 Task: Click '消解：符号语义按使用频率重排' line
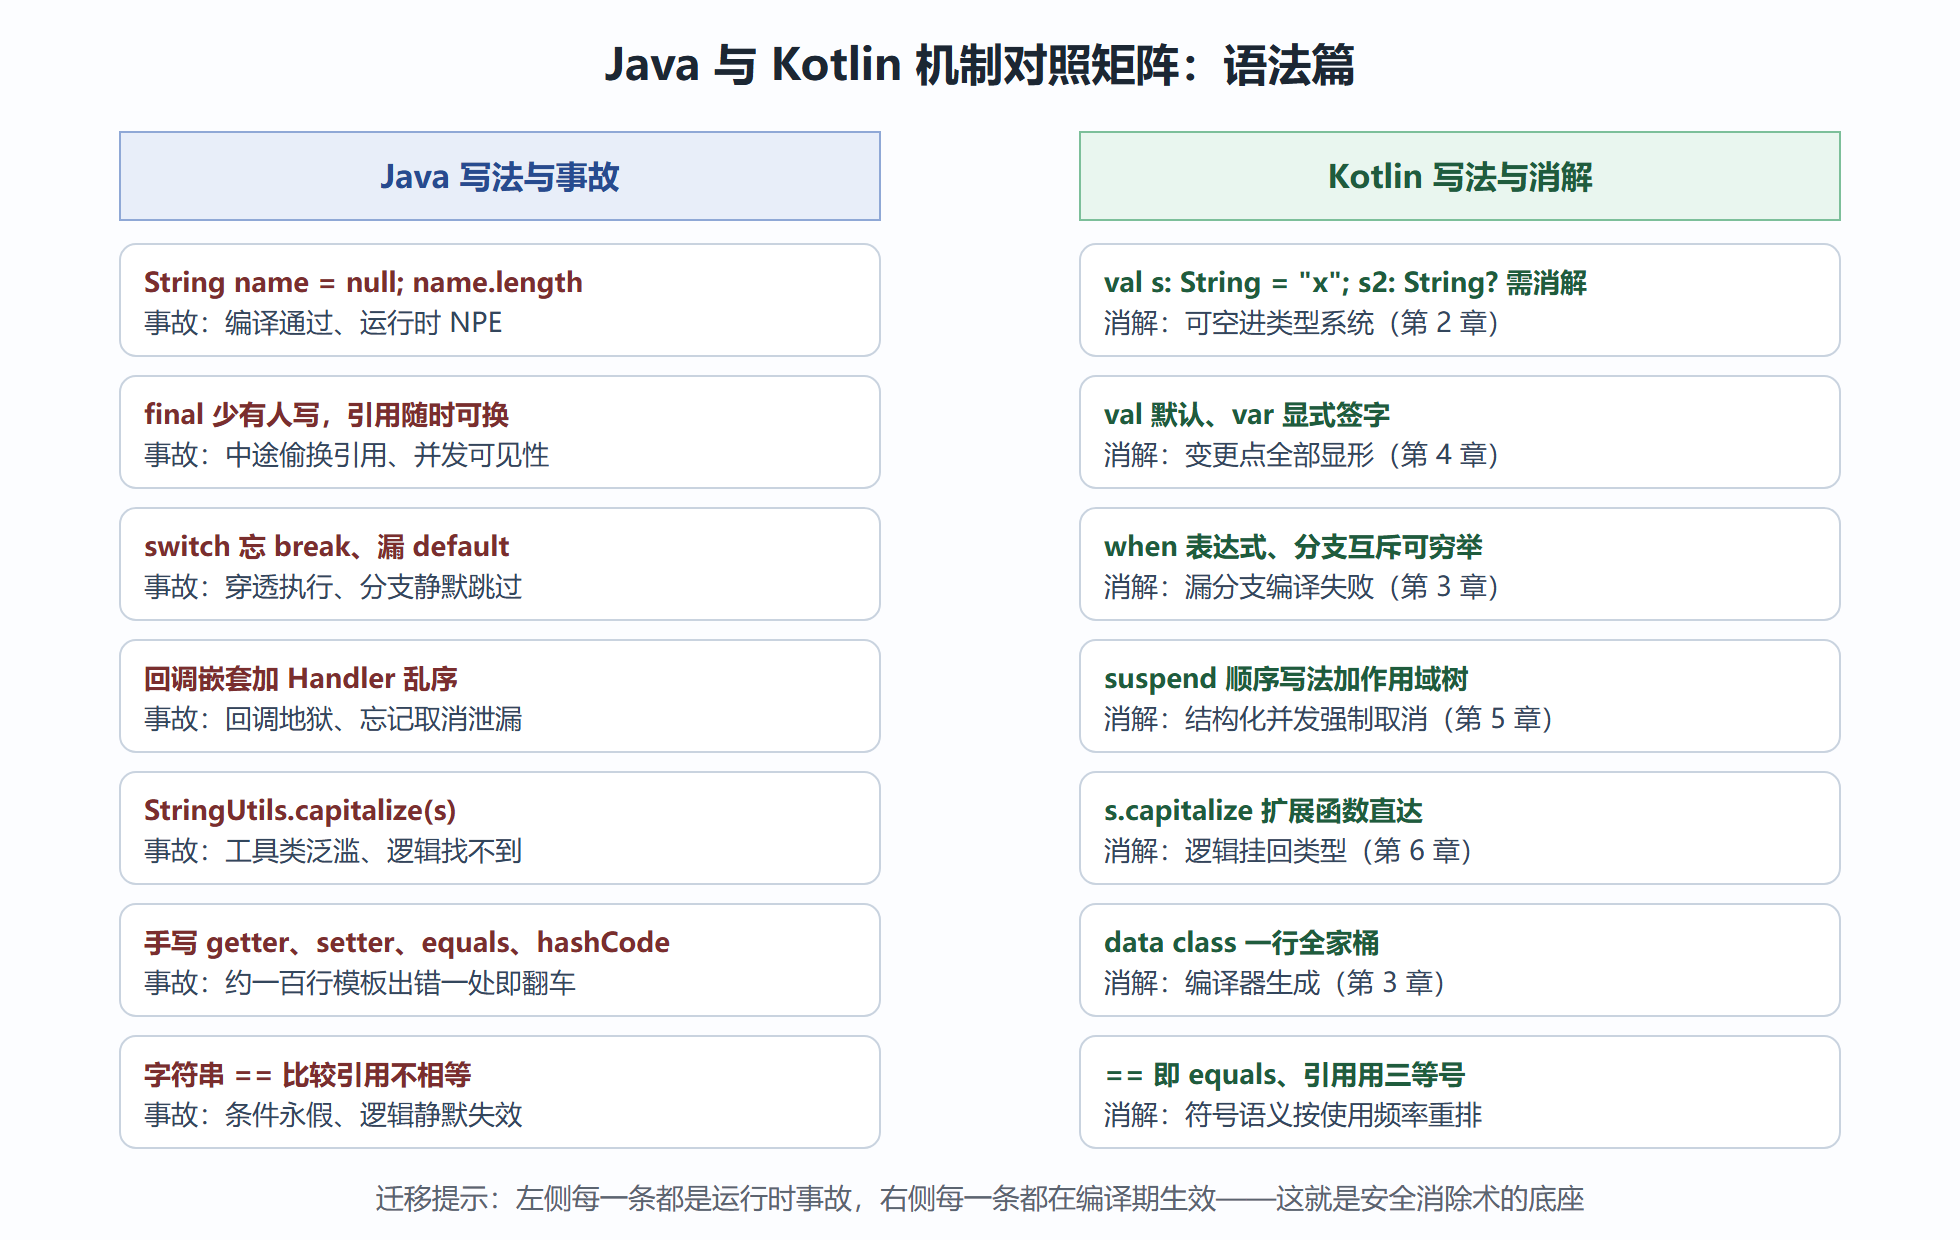1293,1115
